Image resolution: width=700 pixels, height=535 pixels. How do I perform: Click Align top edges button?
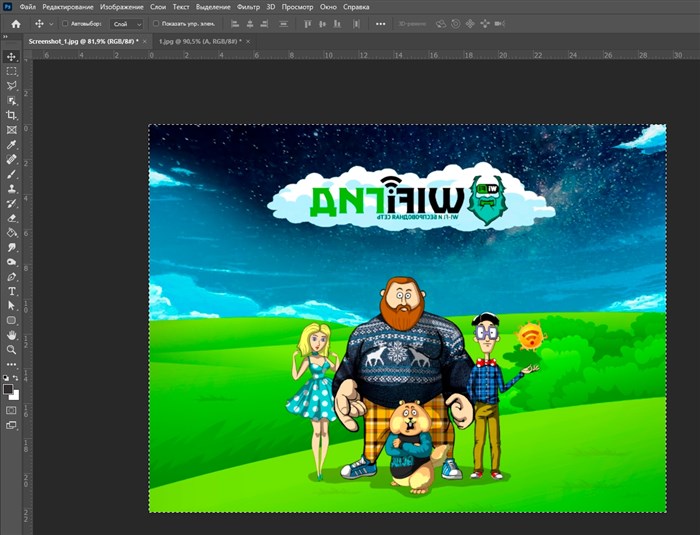308,24
